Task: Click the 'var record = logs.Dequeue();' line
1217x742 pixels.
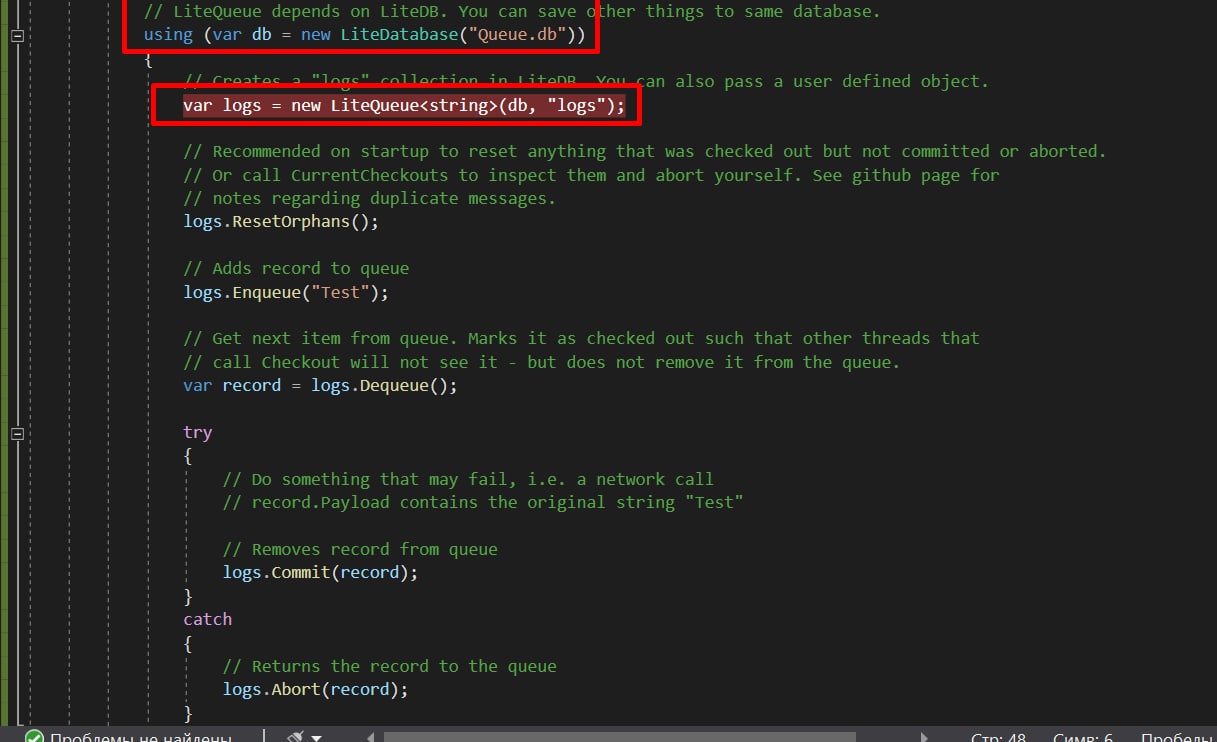Action: point(320,385)
